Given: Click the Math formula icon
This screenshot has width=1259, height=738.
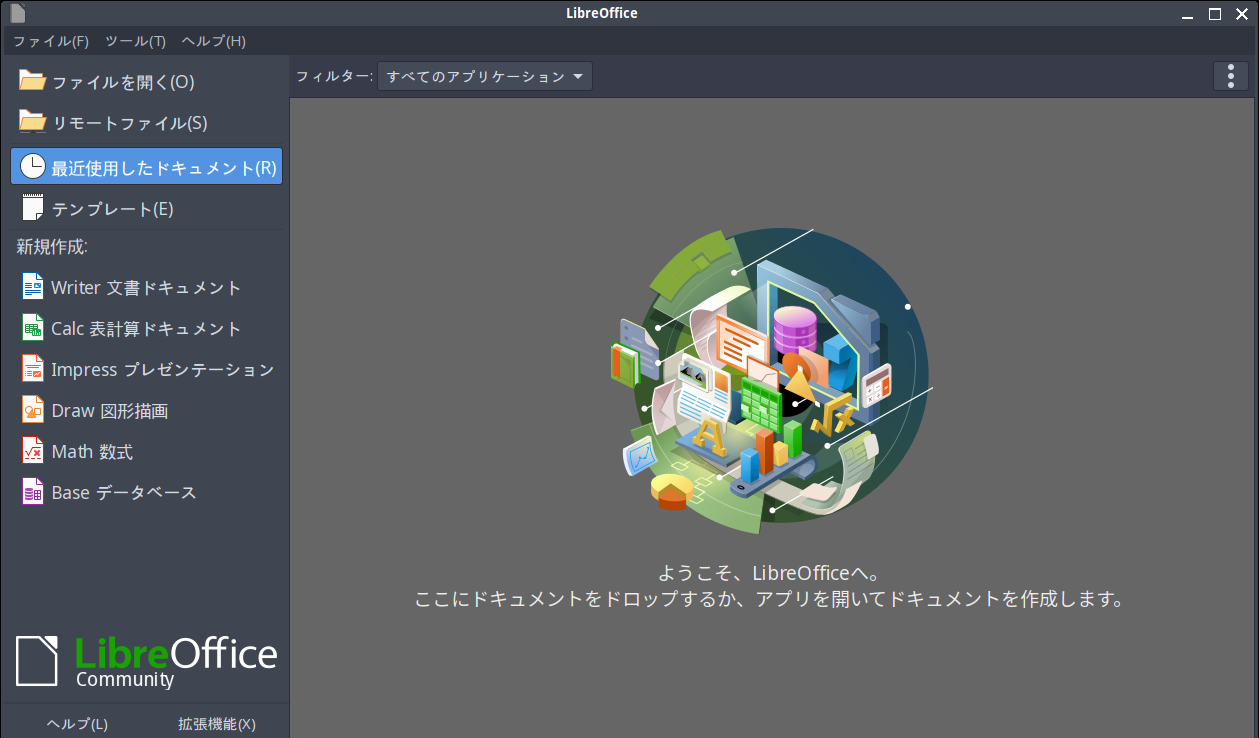Looking at the screenshot, I should pyautogui.click(x=33, y=451).
